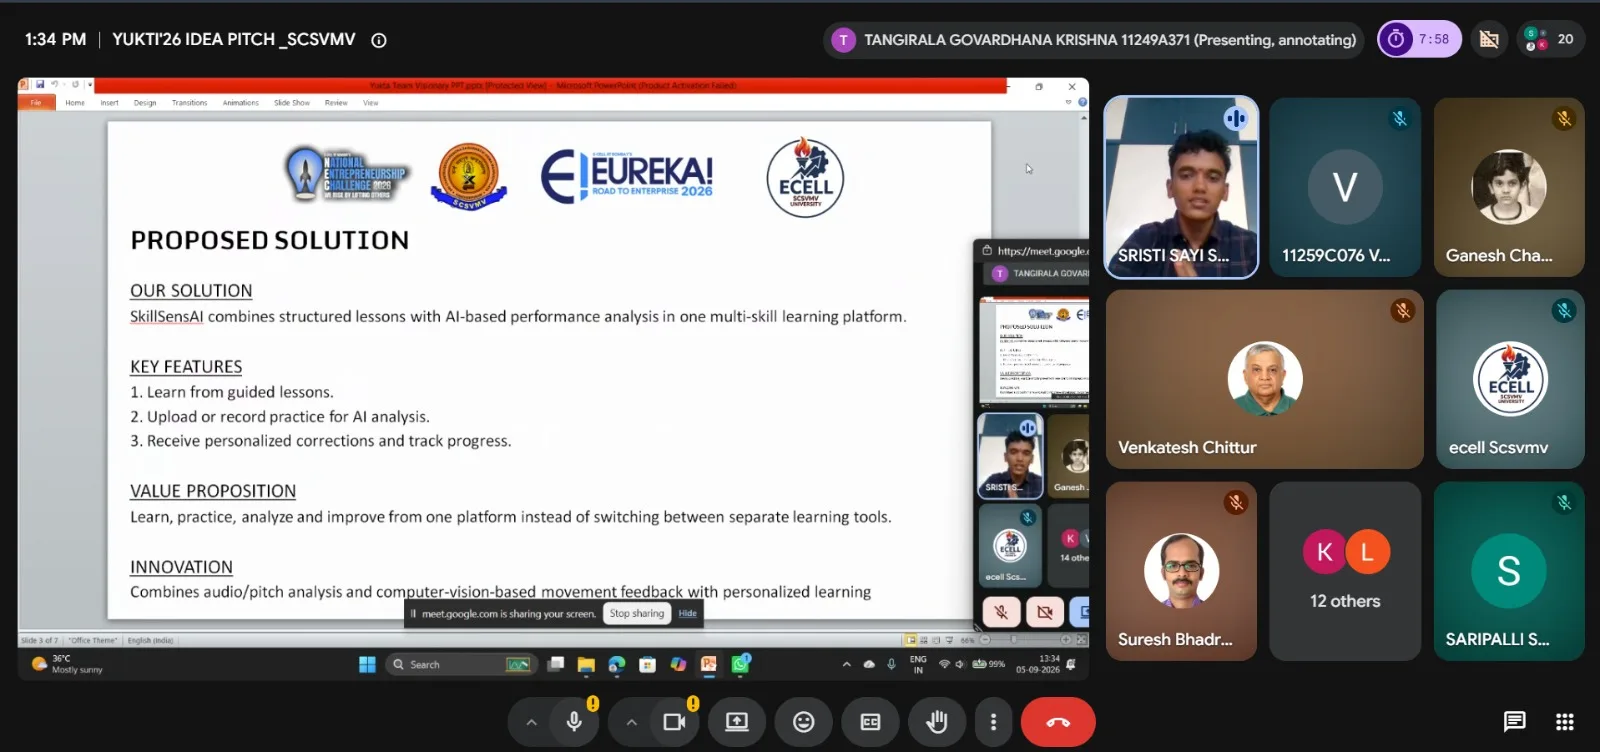Open Meet more options three-dot menu
The height and width of the screenshot is (752, 1600).
pyautogui.click(x=993, y=721)
